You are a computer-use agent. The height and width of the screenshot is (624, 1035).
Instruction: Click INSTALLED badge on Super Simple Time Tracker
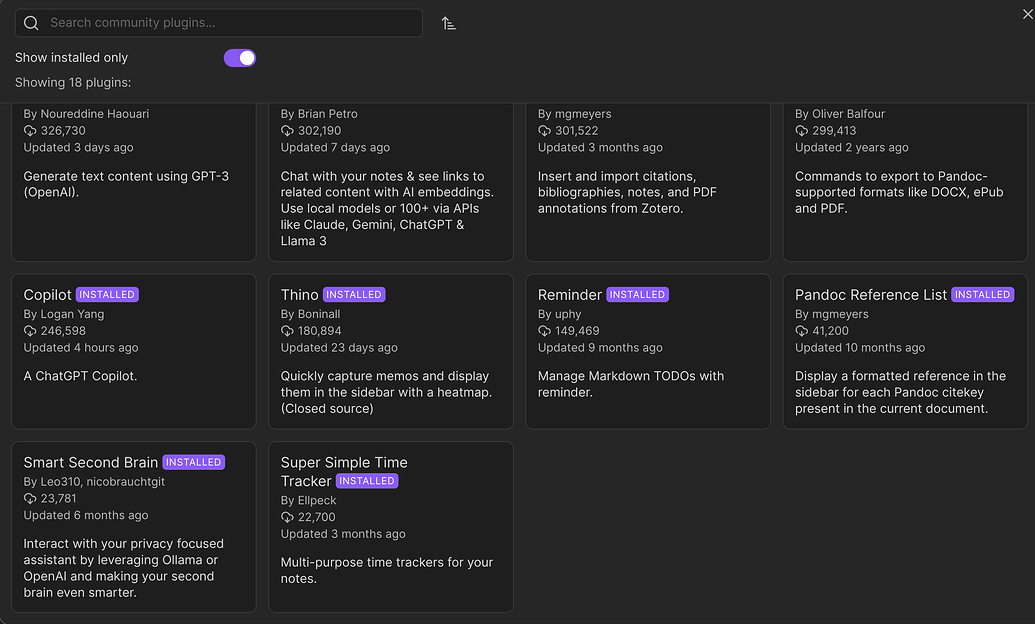click(x=367, y=481)
